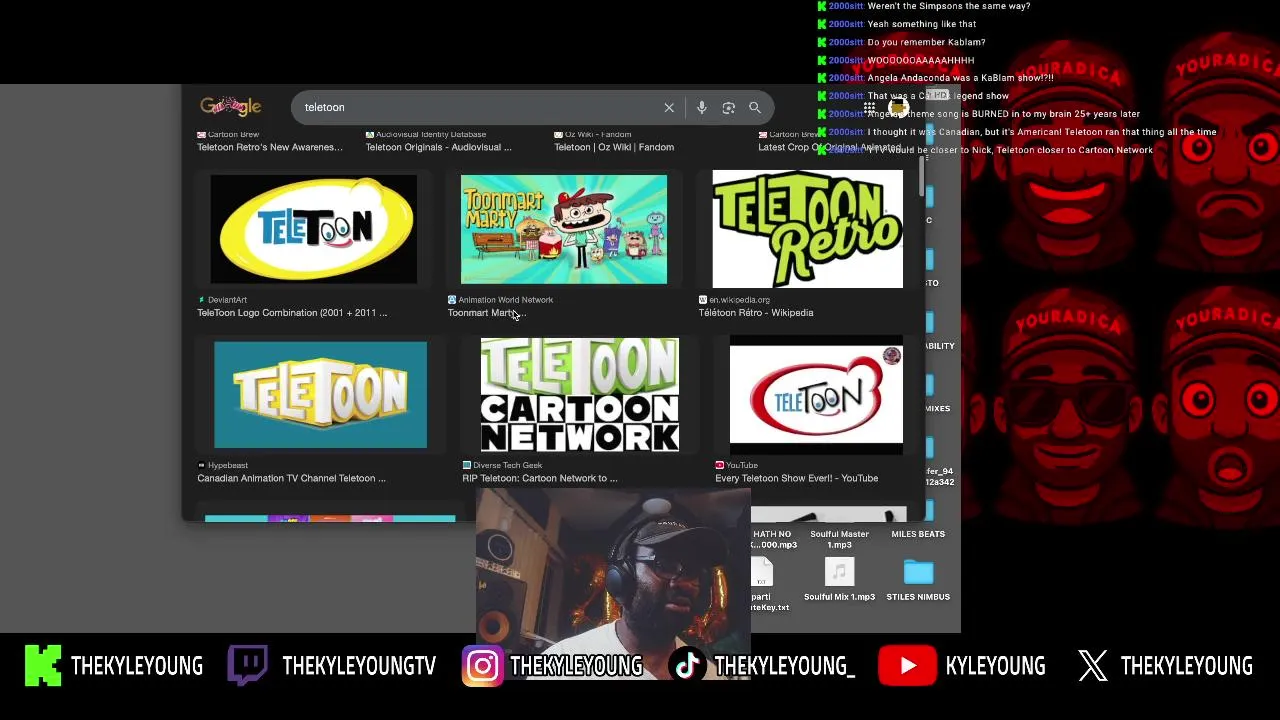The width and height of the screenshot is (1280, 720).
Task: Click the Instagram logo in bottom banner
Action: [x=482, y=666]
